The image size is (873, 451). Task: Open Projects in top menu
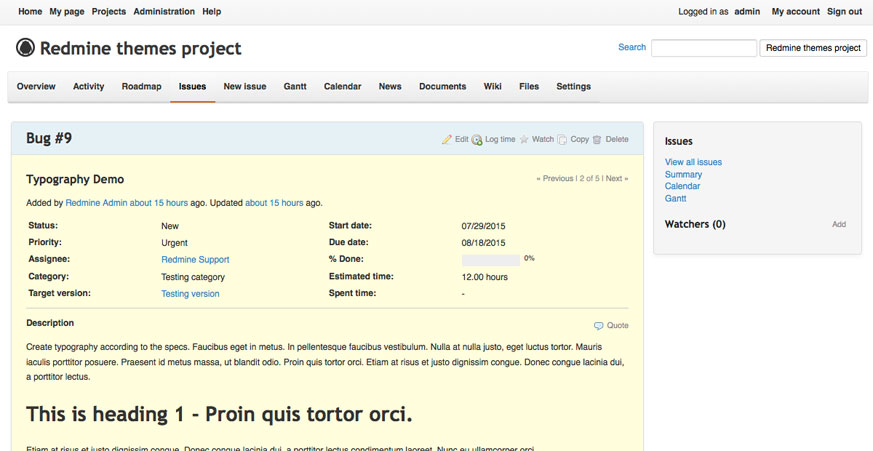(109, 11)
